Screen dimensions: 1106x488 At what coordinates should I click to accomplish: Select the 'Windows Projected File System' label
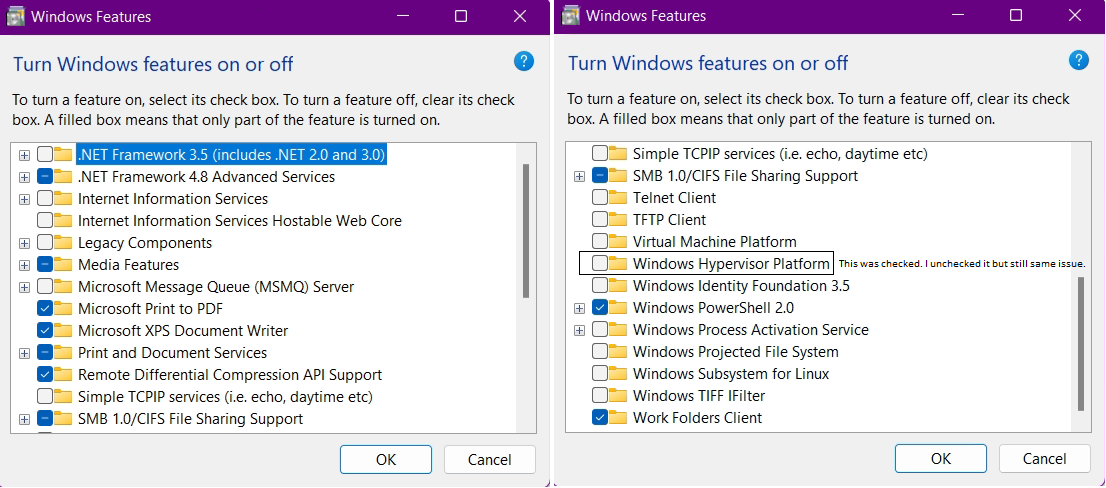[x=736, y=351]
